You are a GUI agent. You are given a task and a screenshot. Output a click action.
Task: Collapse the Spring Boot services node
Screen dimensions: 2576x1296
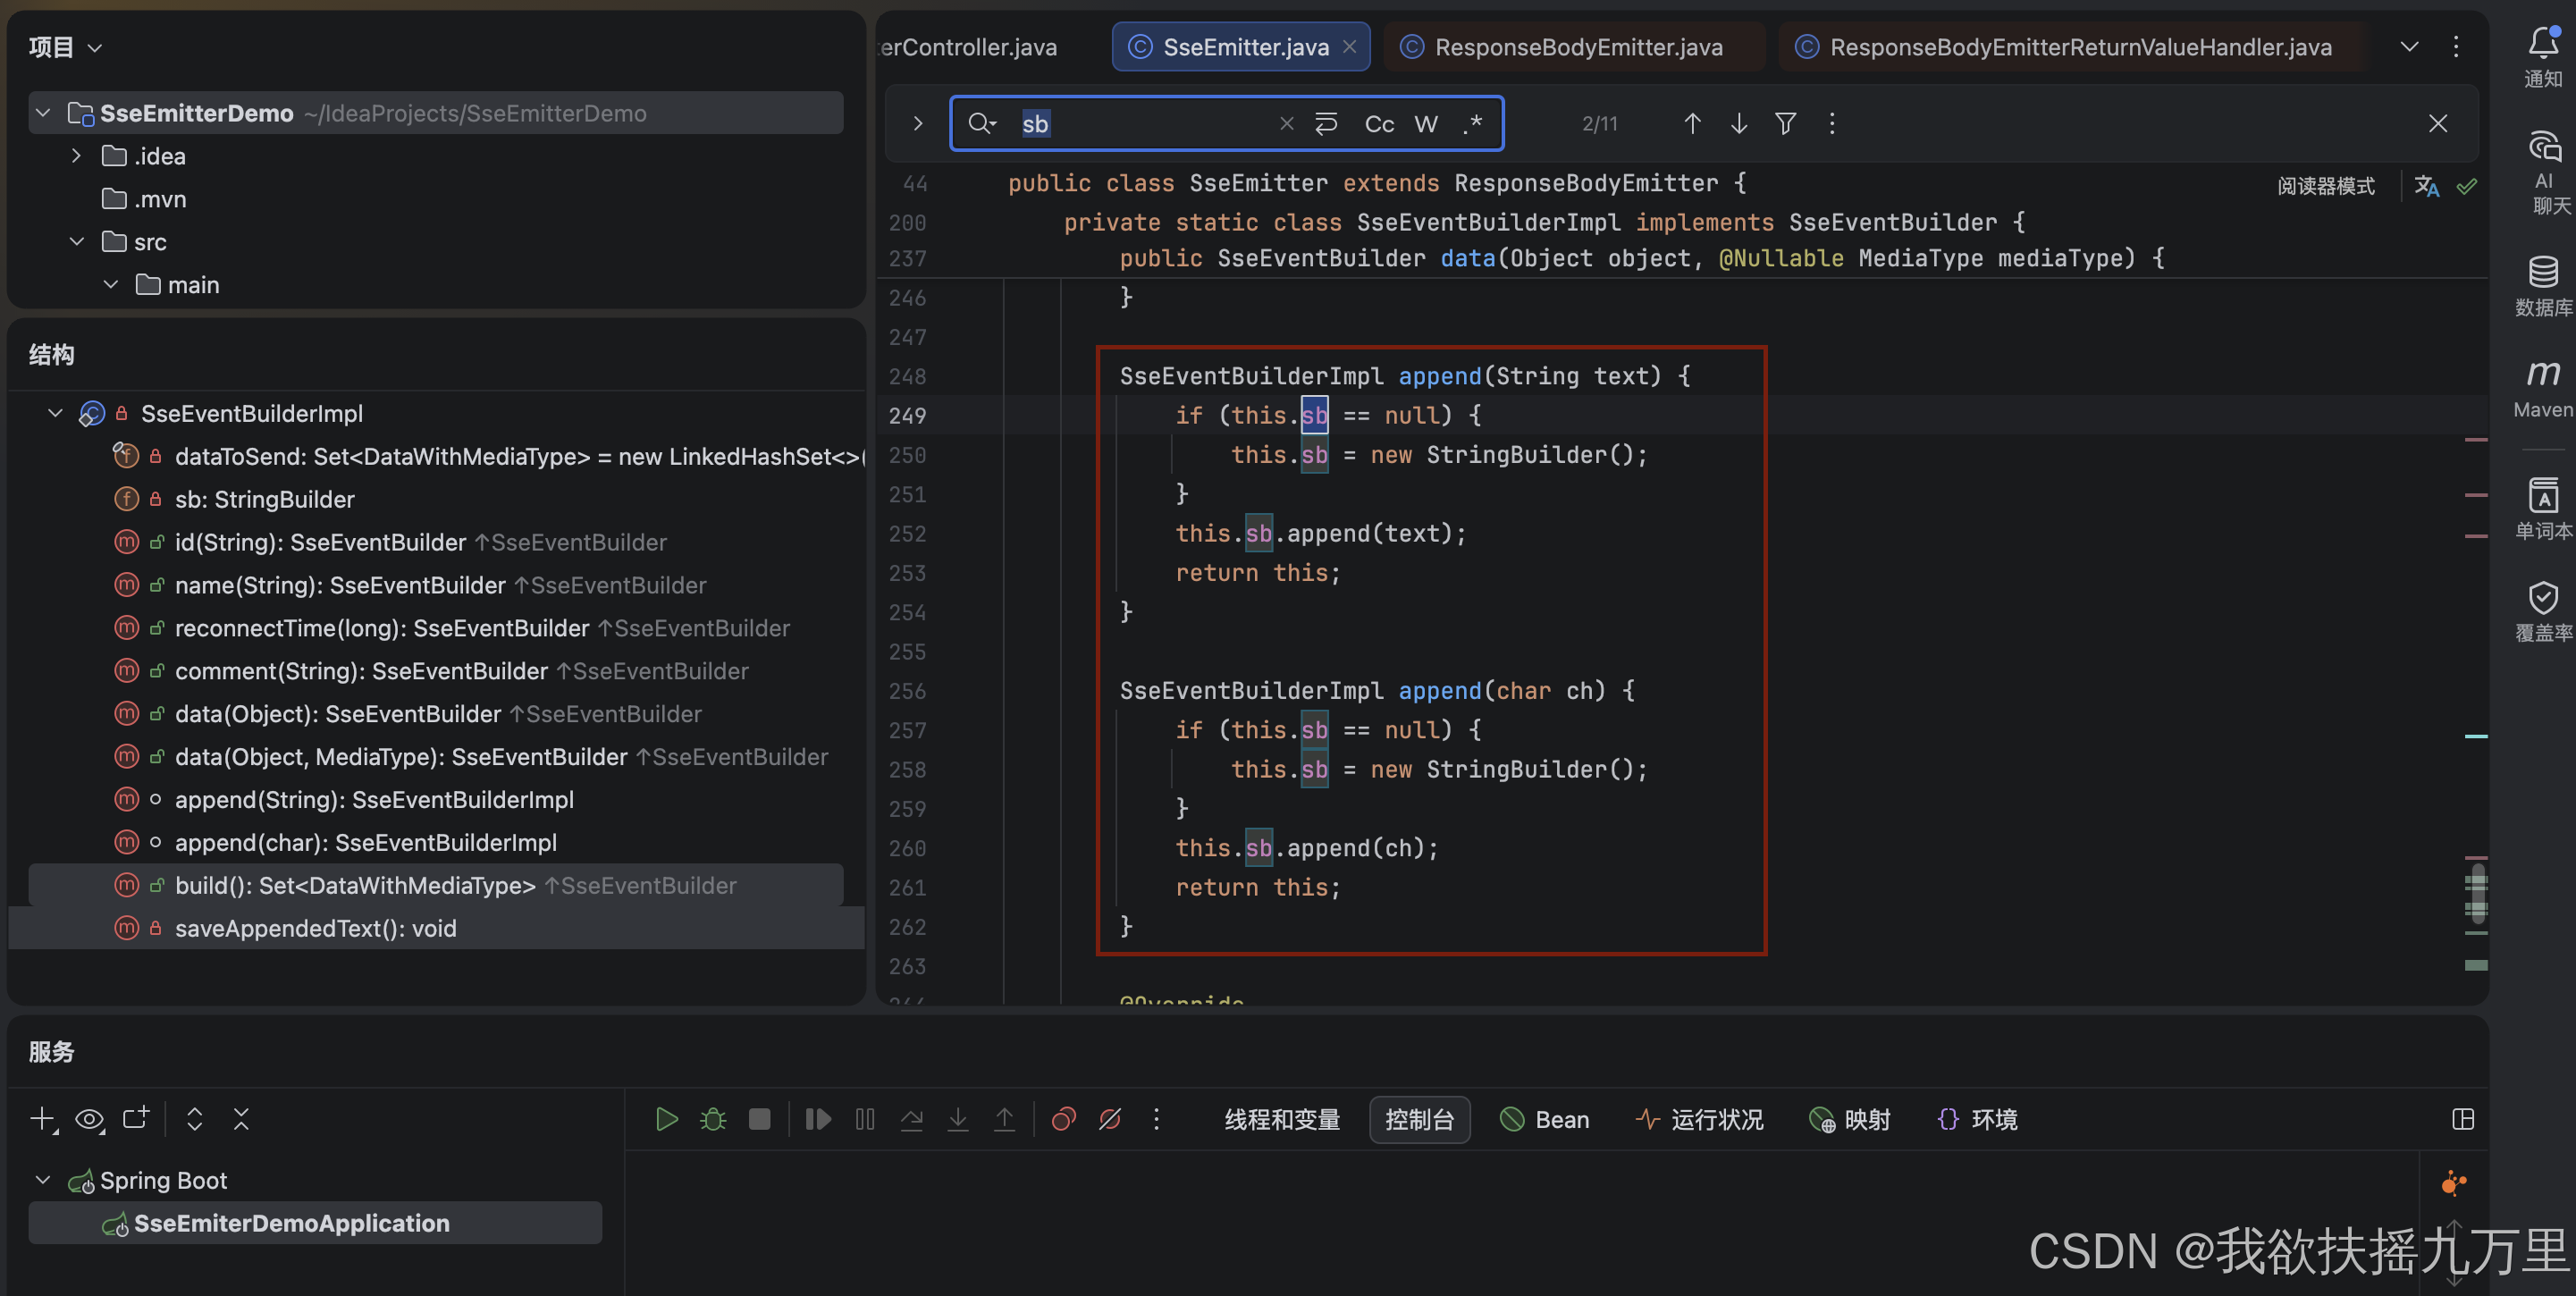(x=43, y=1180)
